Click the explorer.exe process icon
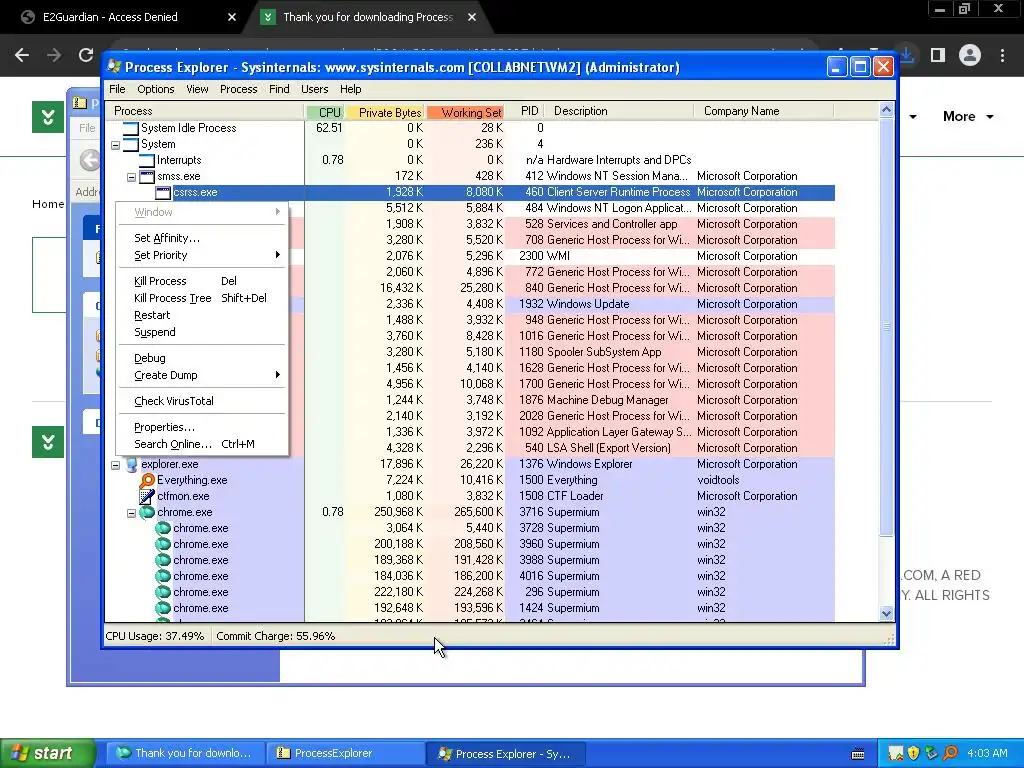Image resolution: width=1024 pixels, height=768 pixels. click(x=131, y=464)
